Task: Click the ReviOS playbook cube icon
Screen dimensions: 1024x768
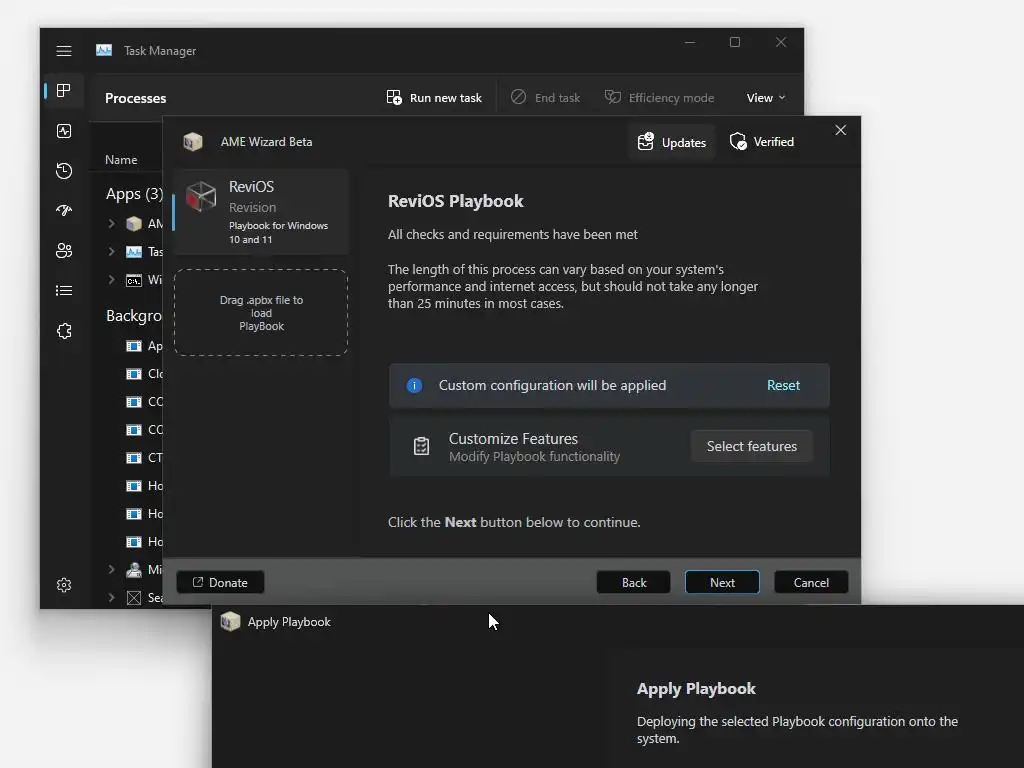Action: pyautogui.click(x=200, y=197)
